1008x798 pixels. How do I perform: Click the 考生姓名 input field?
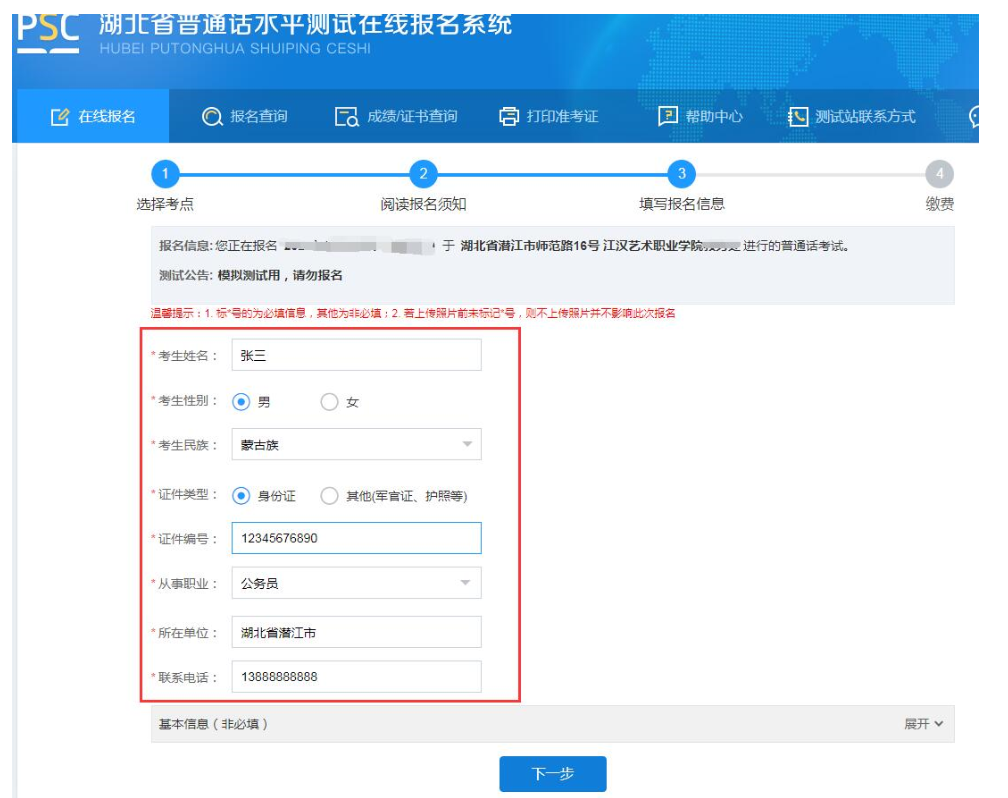coord(356,355)
